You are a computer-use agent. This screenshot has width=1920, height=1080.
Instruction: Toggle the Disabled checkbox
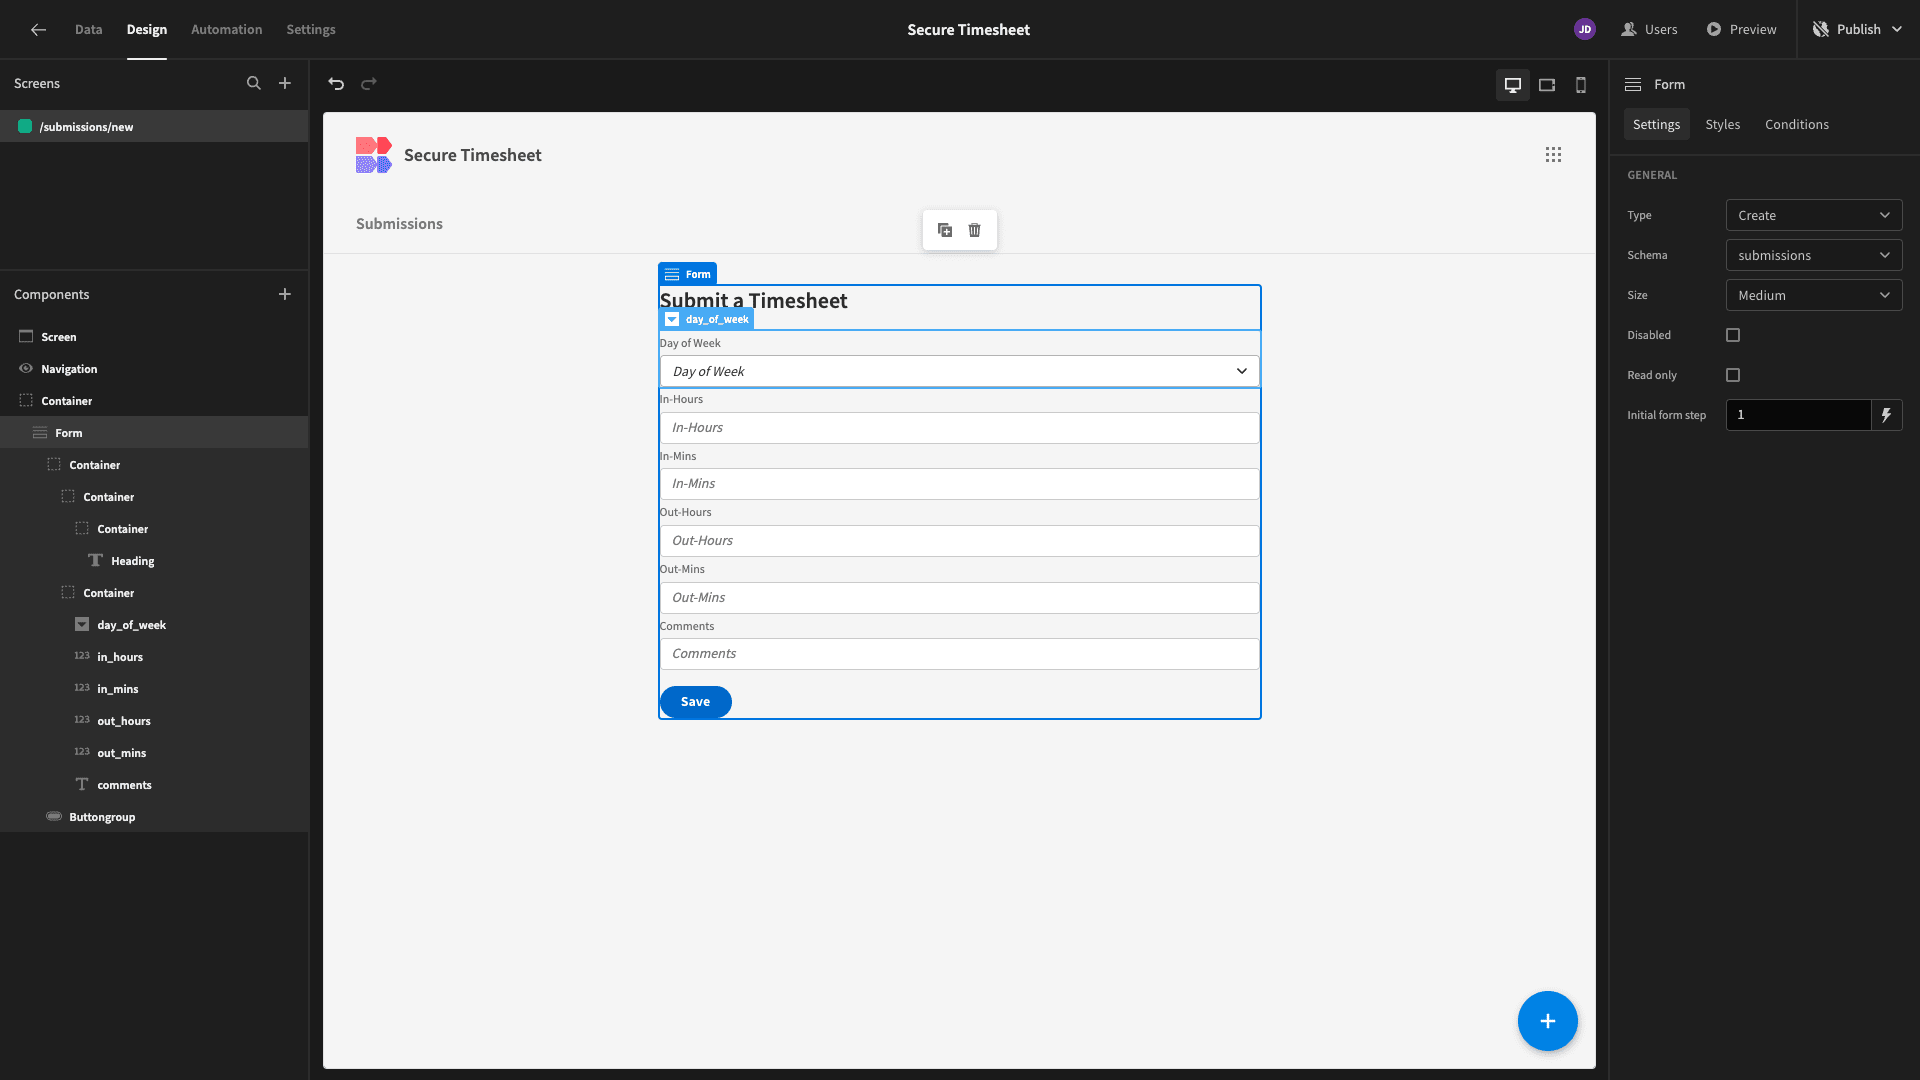coord(1733,335)
